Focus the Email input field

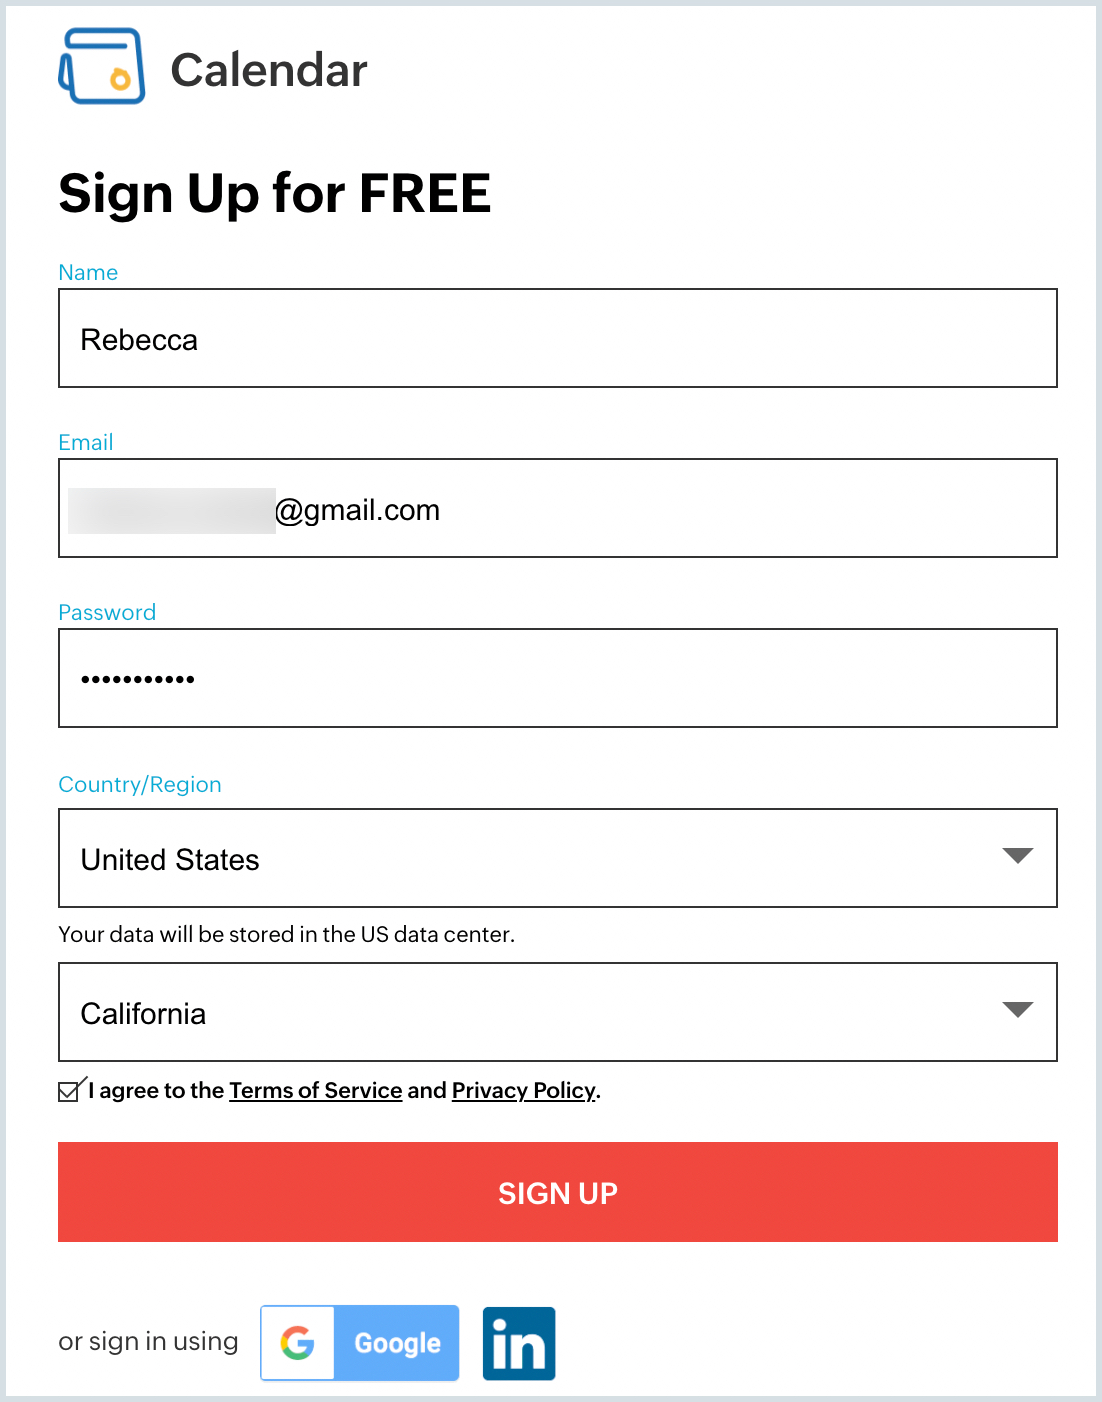coord(558,508)
